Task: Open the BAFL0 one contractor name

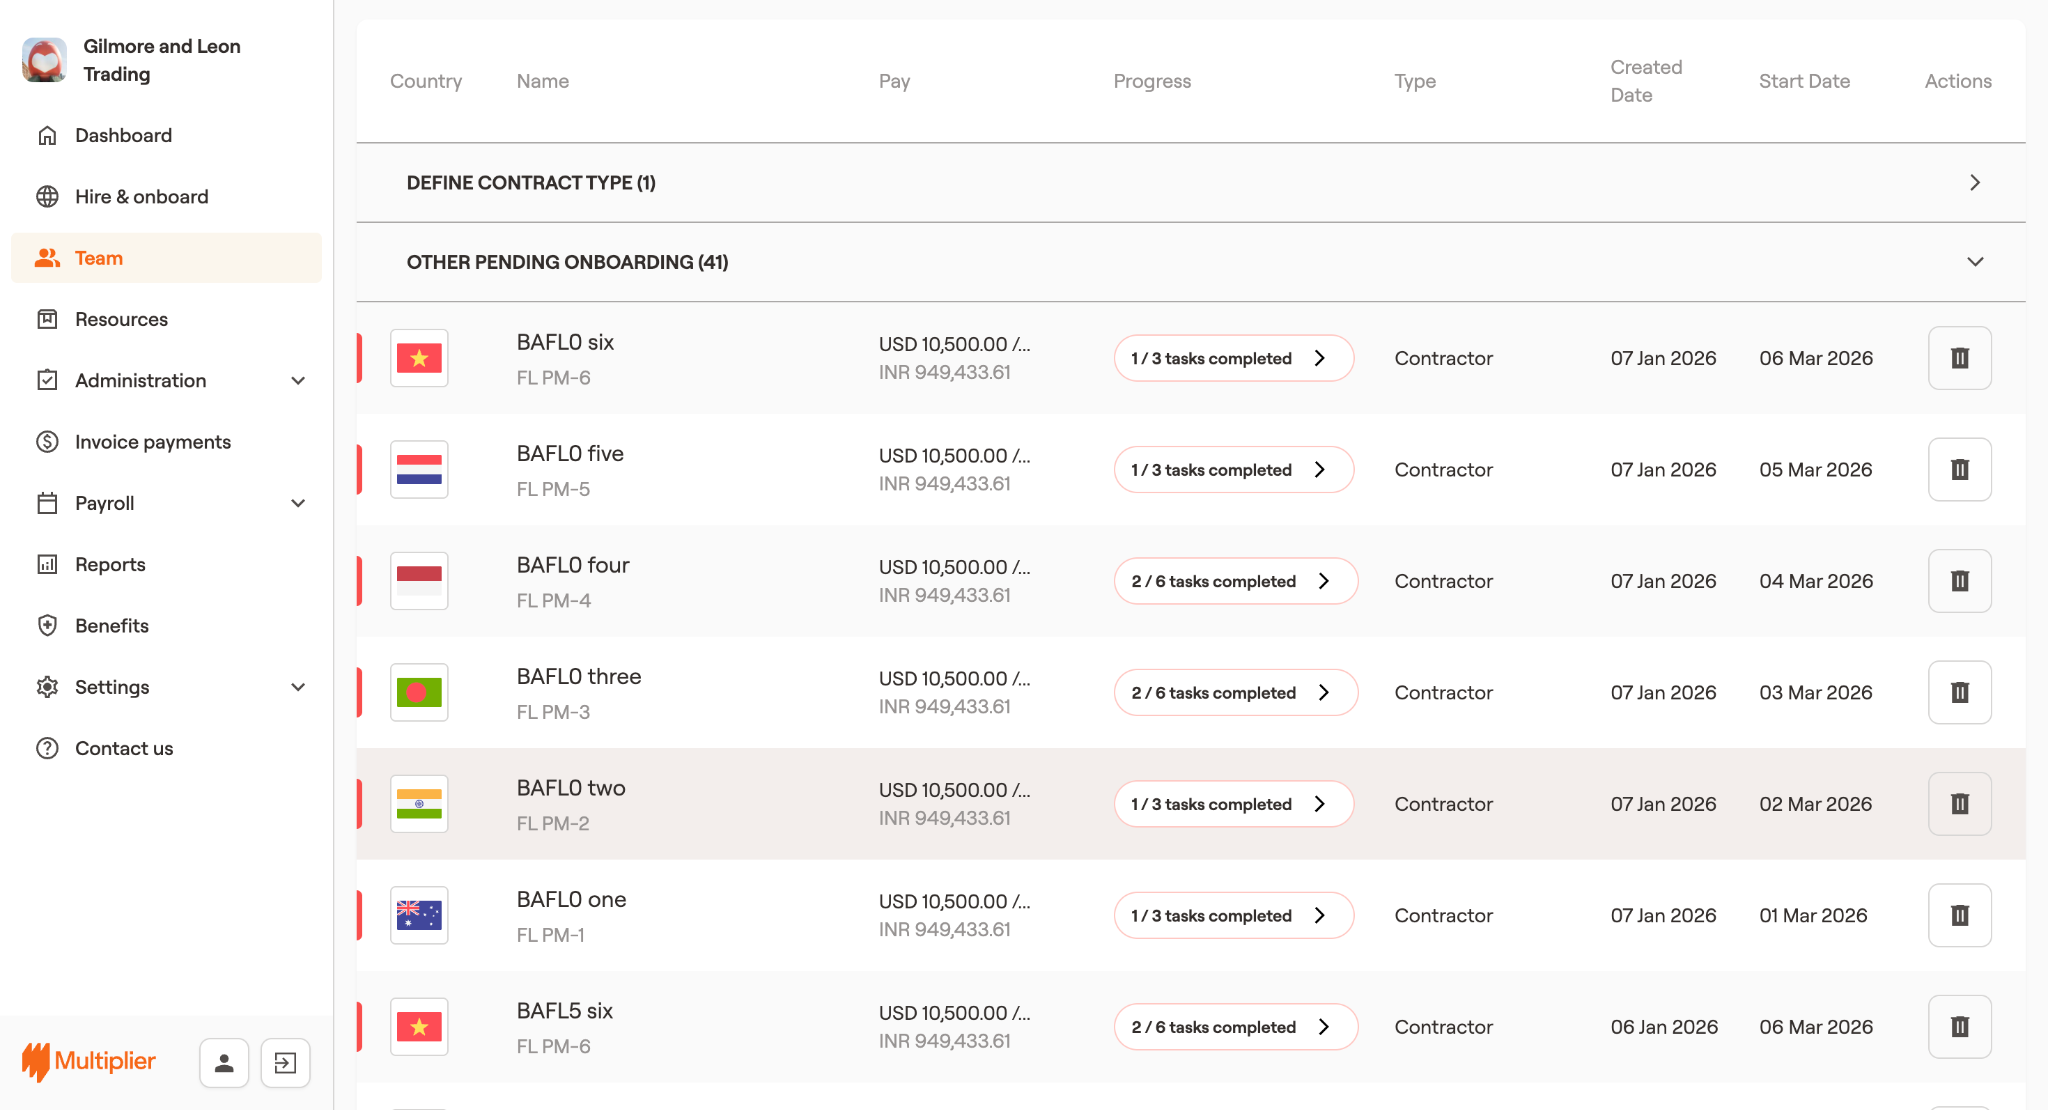Action: pyautogui.click(x=571, y=899)
